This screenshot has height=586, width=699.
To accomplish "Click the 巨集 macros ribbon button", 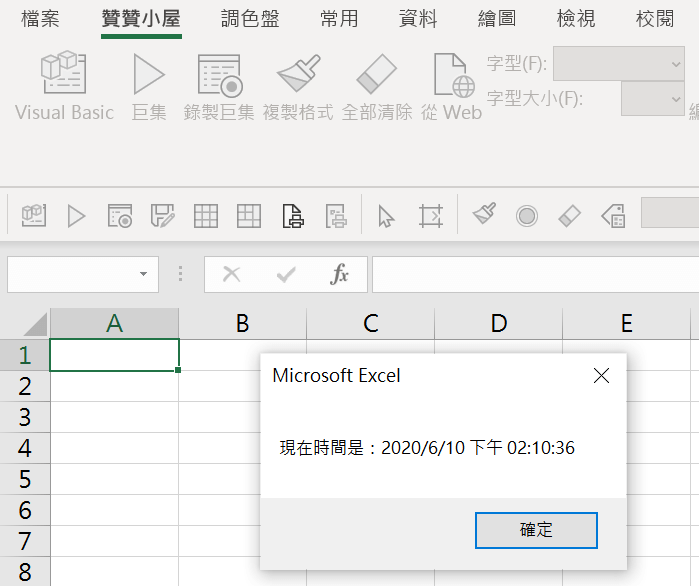I will [x=149, y=86].
